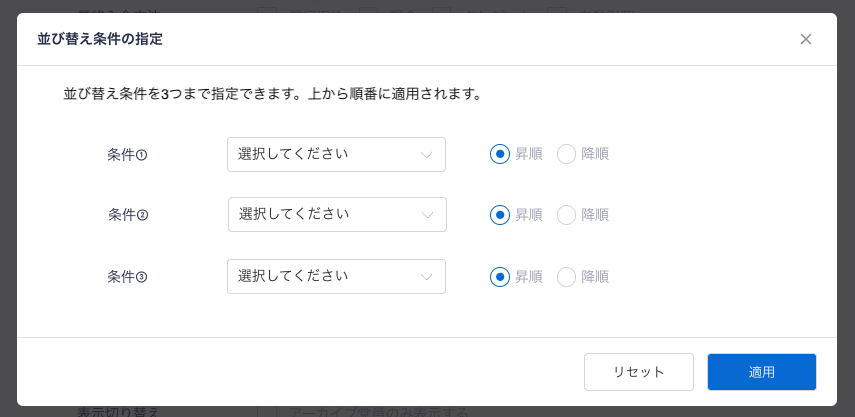Open the 条件③ selection dropdown
The height and width of the screenshot is (417, 855).
336,276
